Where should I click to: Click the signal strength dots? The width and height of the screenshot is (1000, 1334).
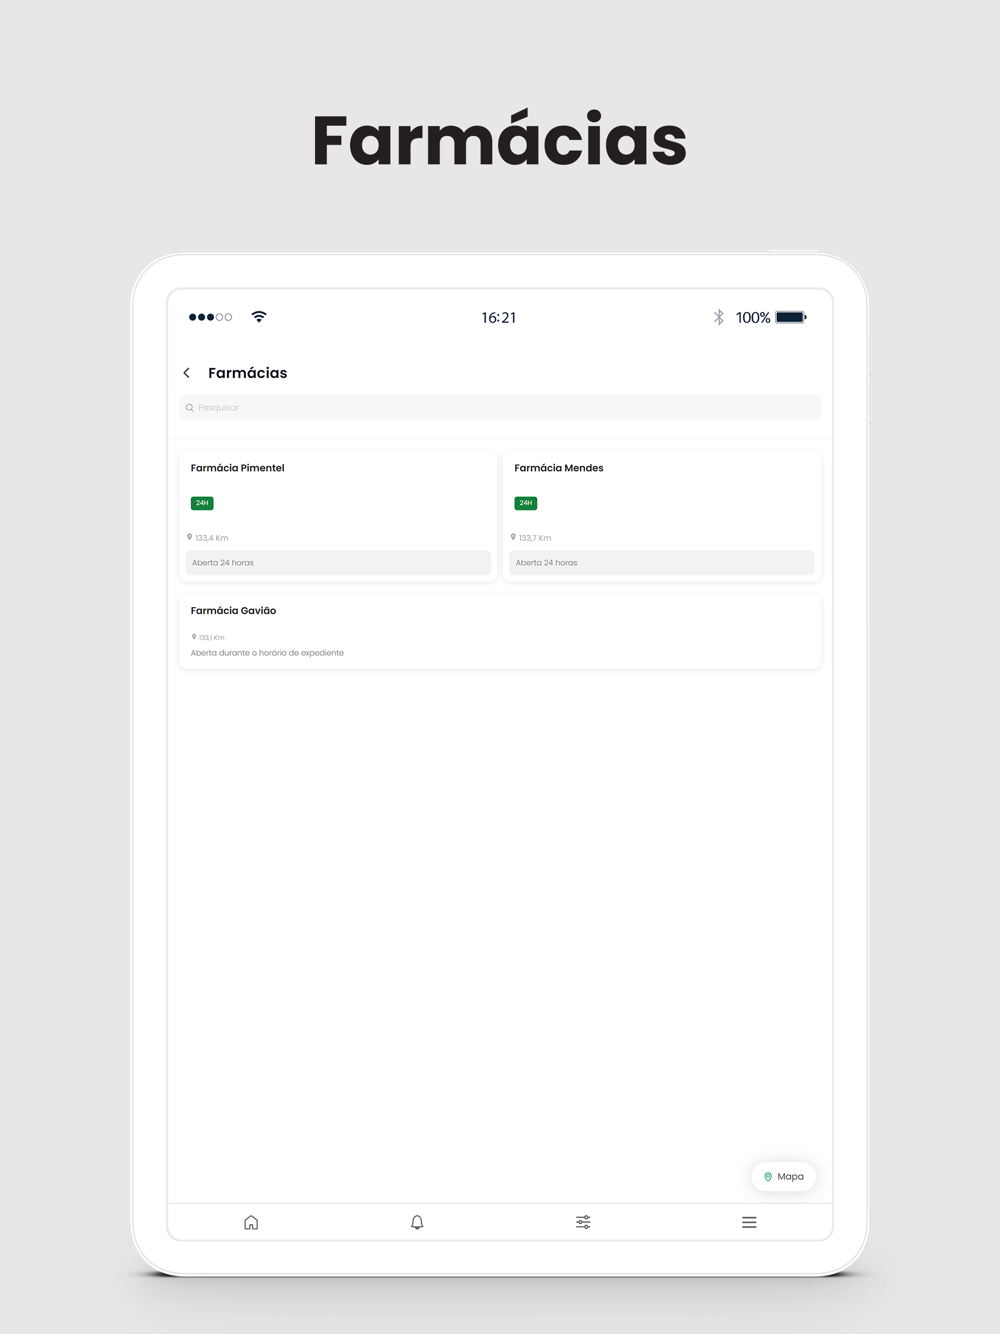(x=211, y=317)
